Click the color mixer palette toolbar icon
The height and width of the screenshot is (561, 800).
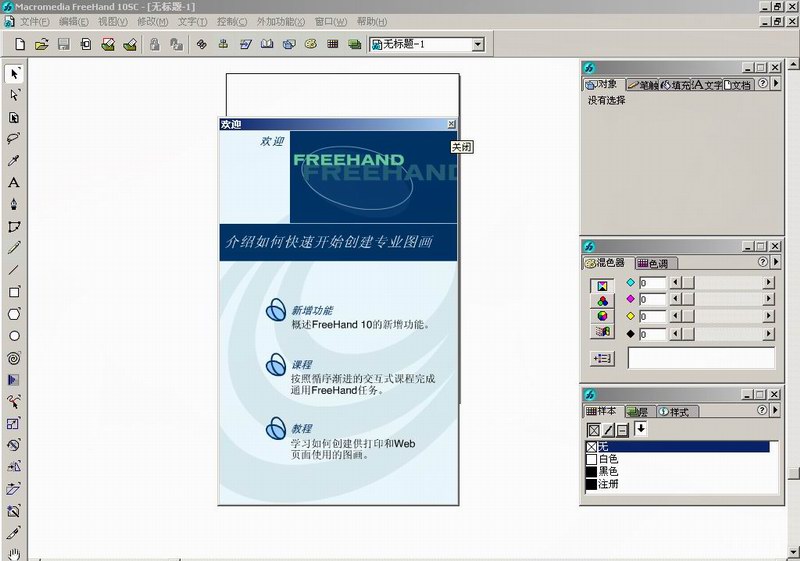point(311,44)
